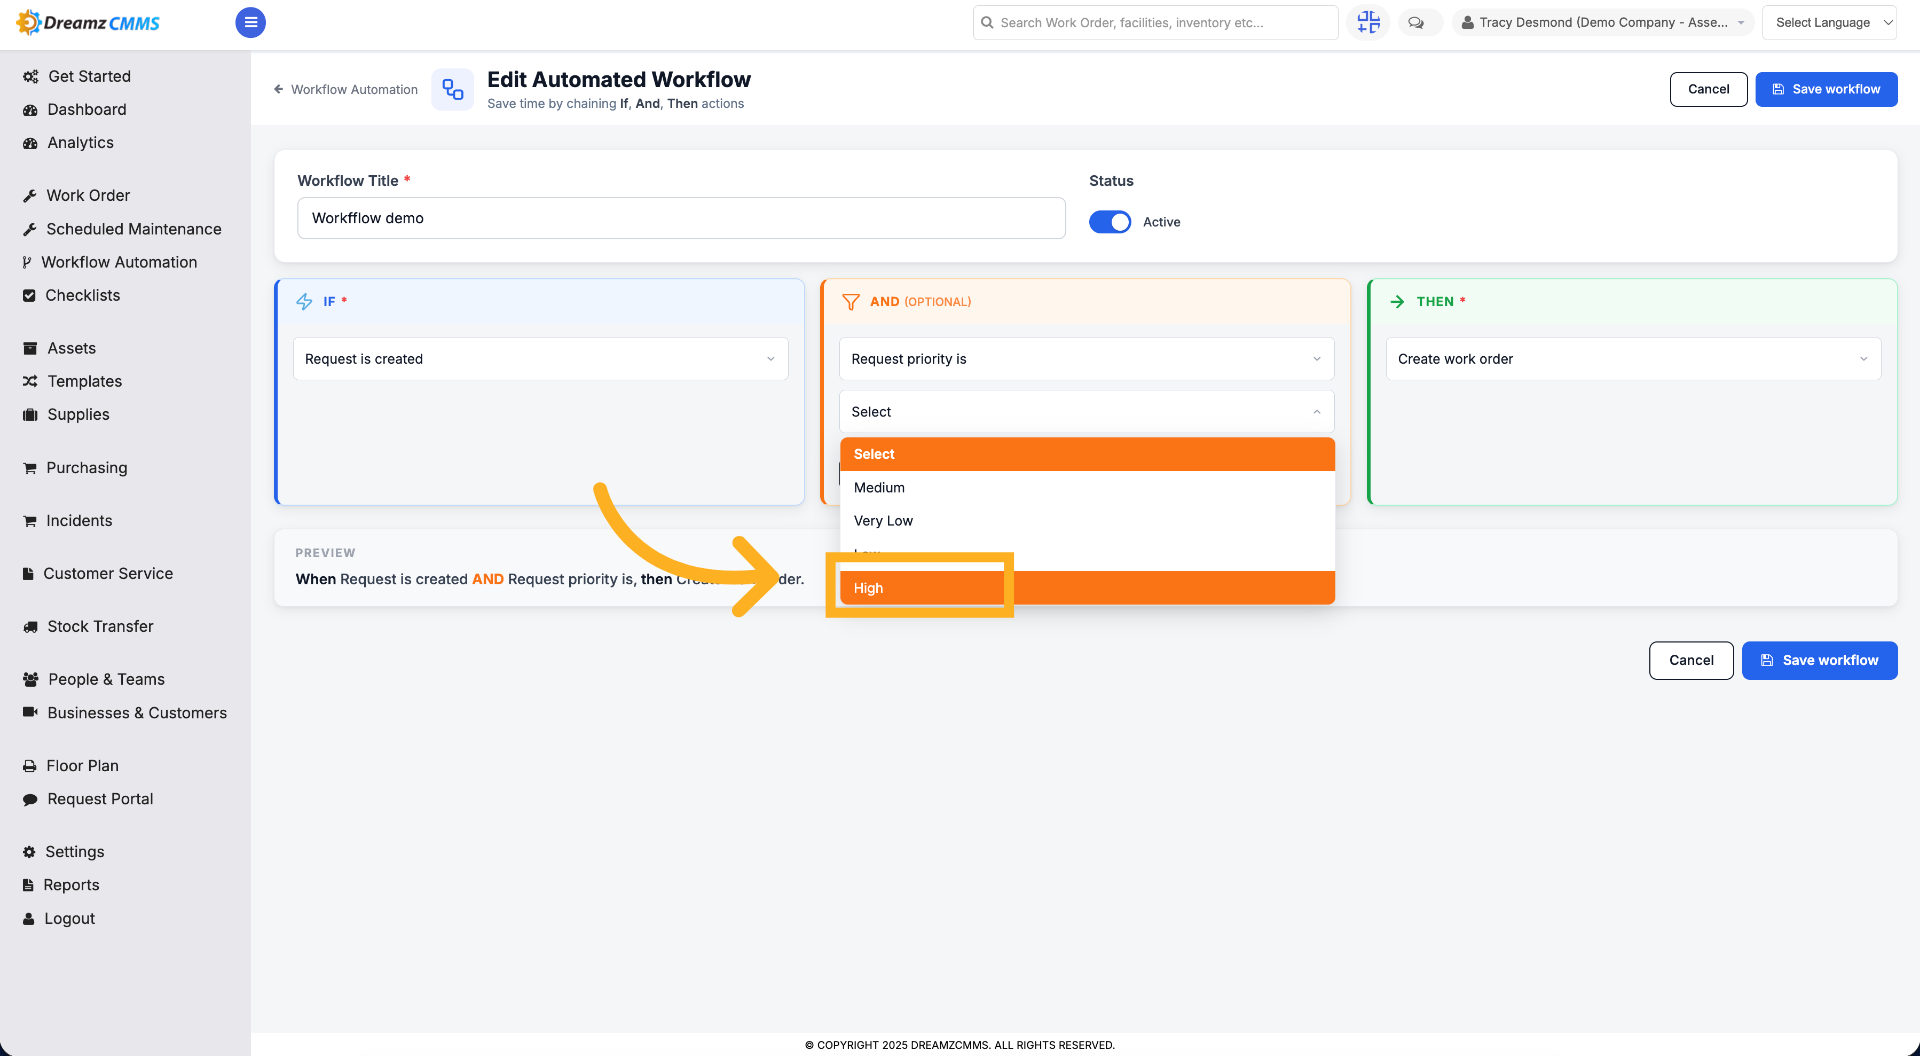
Task: Click the workflow chain icon beside page title
Action: pyautogui.click(x=453, y=89)
